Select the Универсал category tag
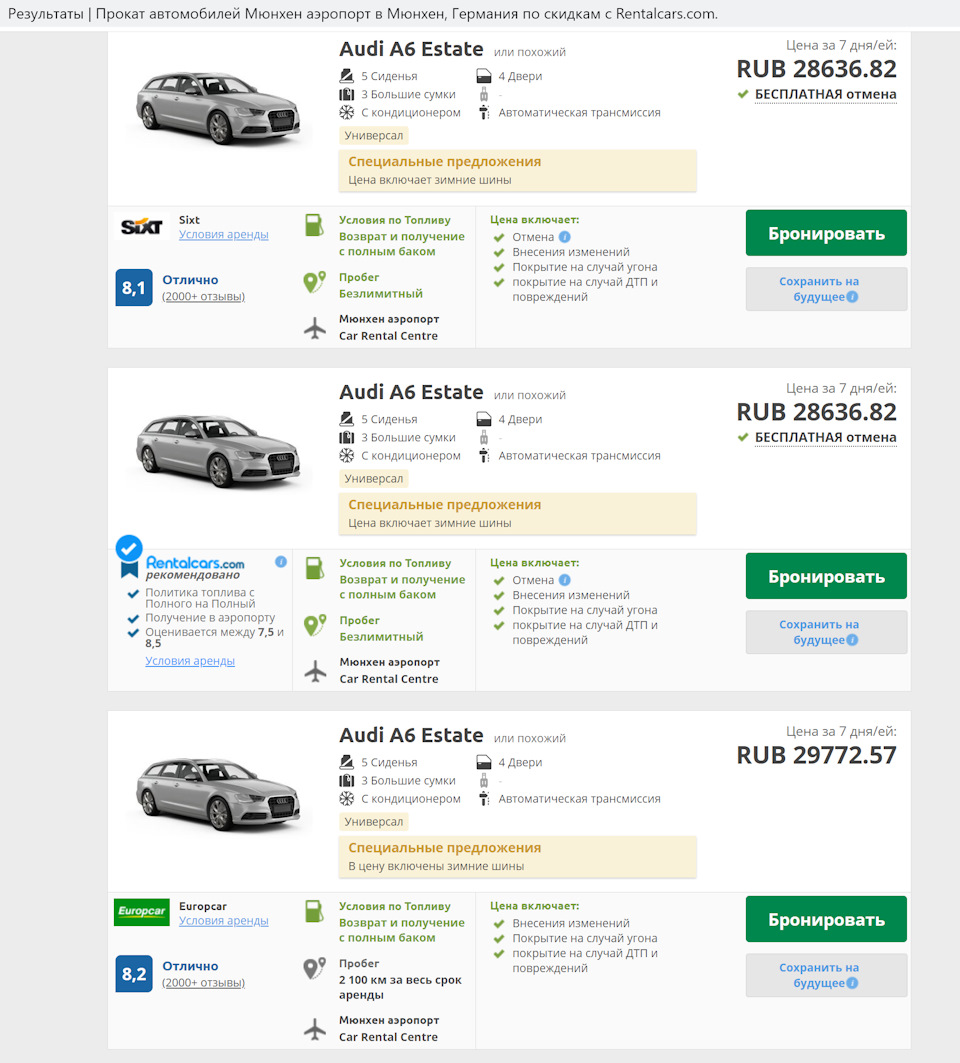 pos(373,135)
